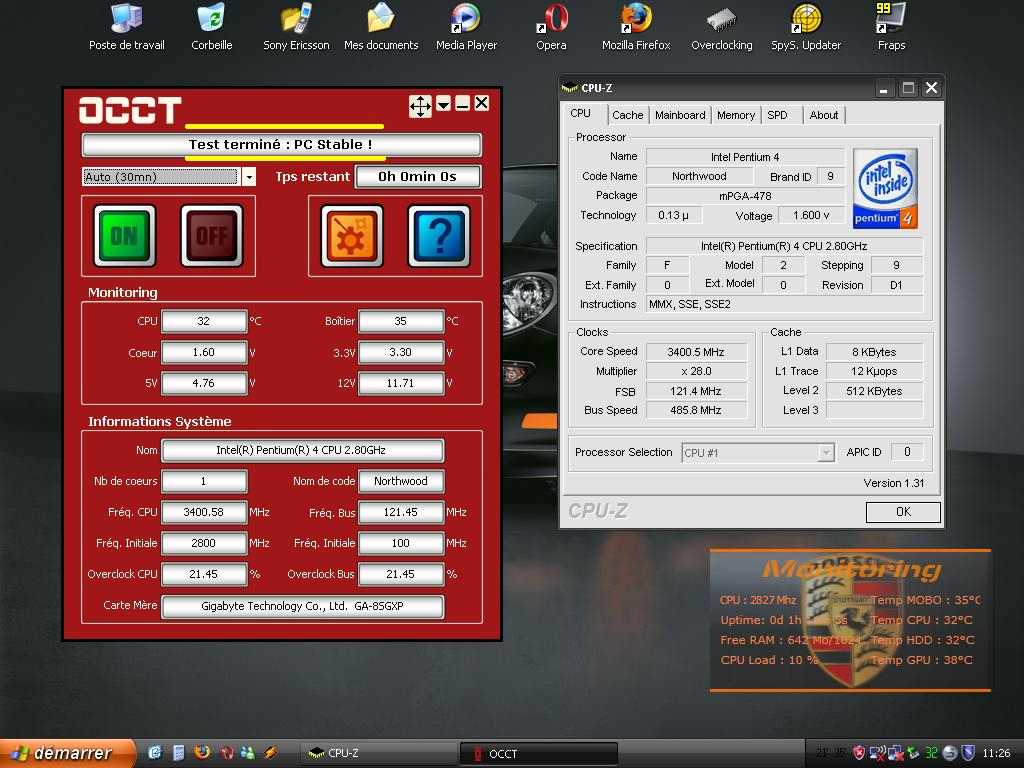
Task: Click the CPU-Z chip icon in its title bar
Action: click(569, 87)
